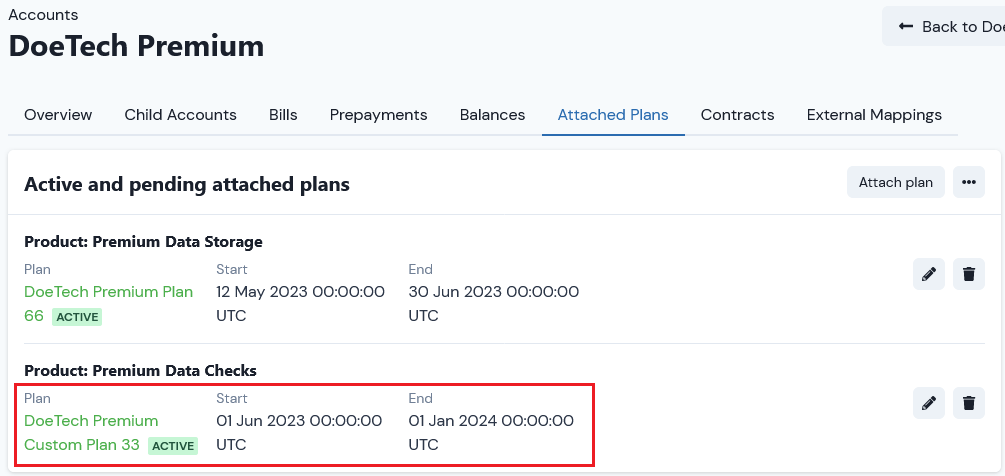
Task: Open the three-dots more options menu
Action: pyautogui.click(x=968, y=183)
